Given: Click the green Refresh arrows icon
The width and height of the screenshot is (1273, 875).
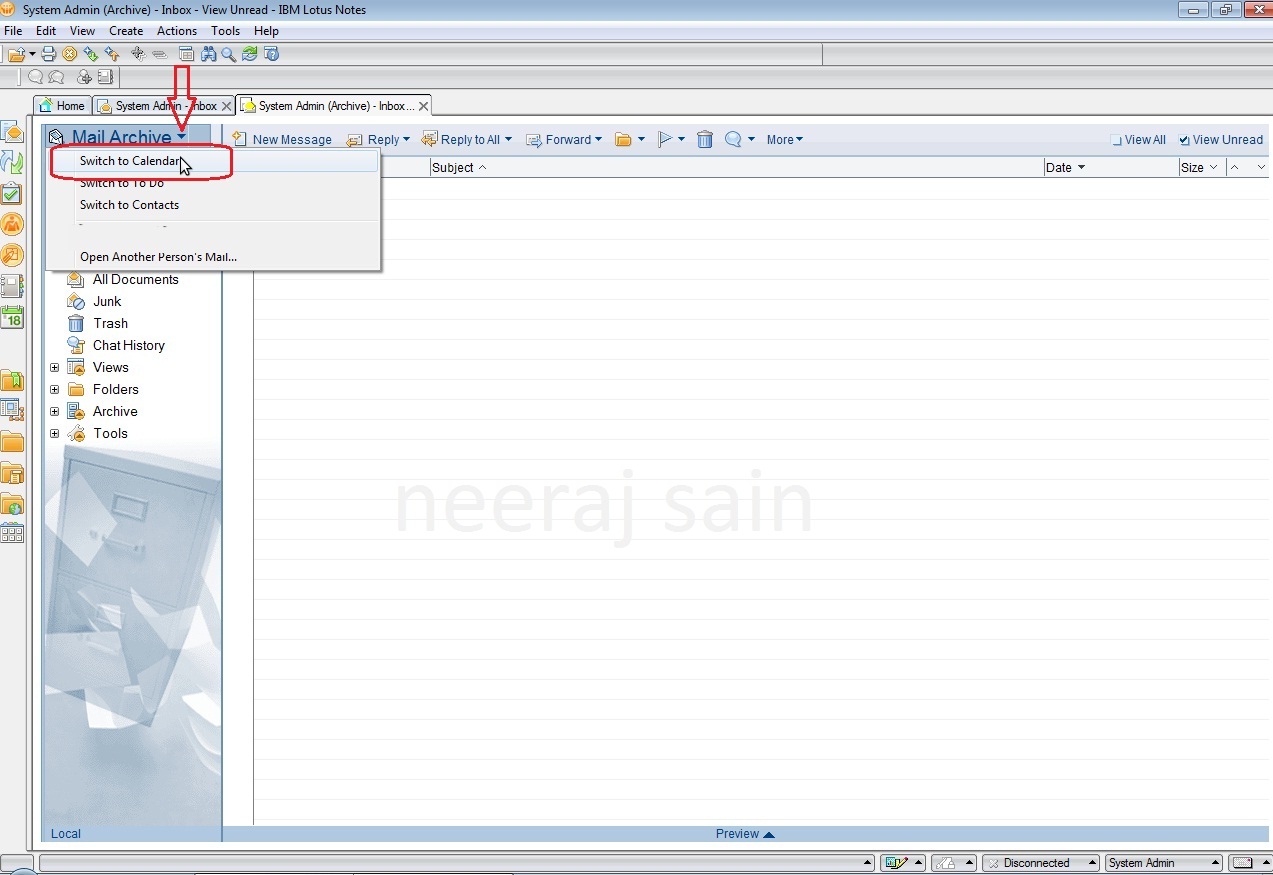Looking at the screenshot, I should 250,54.
